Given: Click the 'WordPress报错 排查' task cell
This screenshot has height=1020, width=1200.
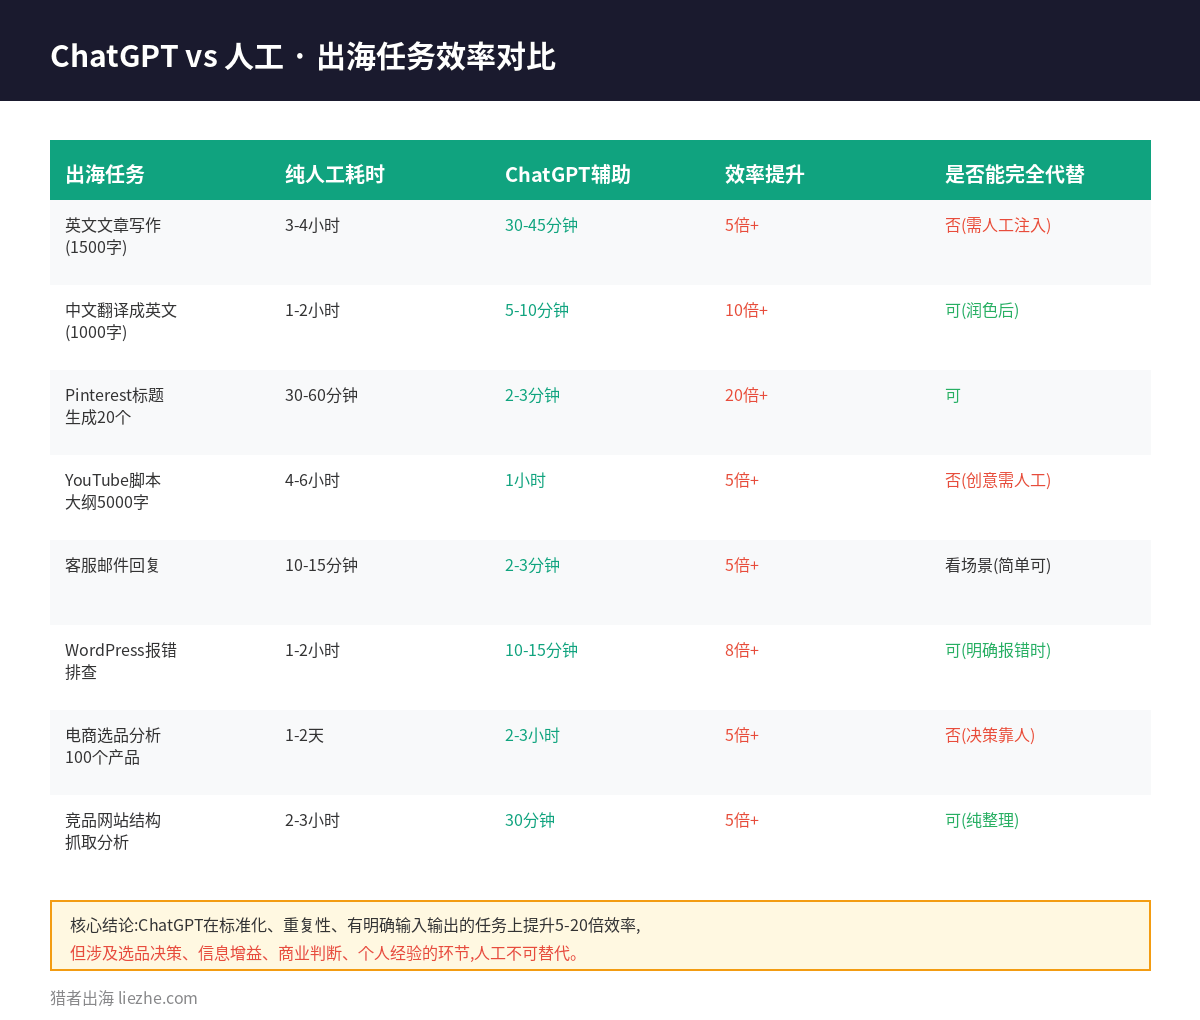Looking at the screenshot, I should (x=121, y=661).
